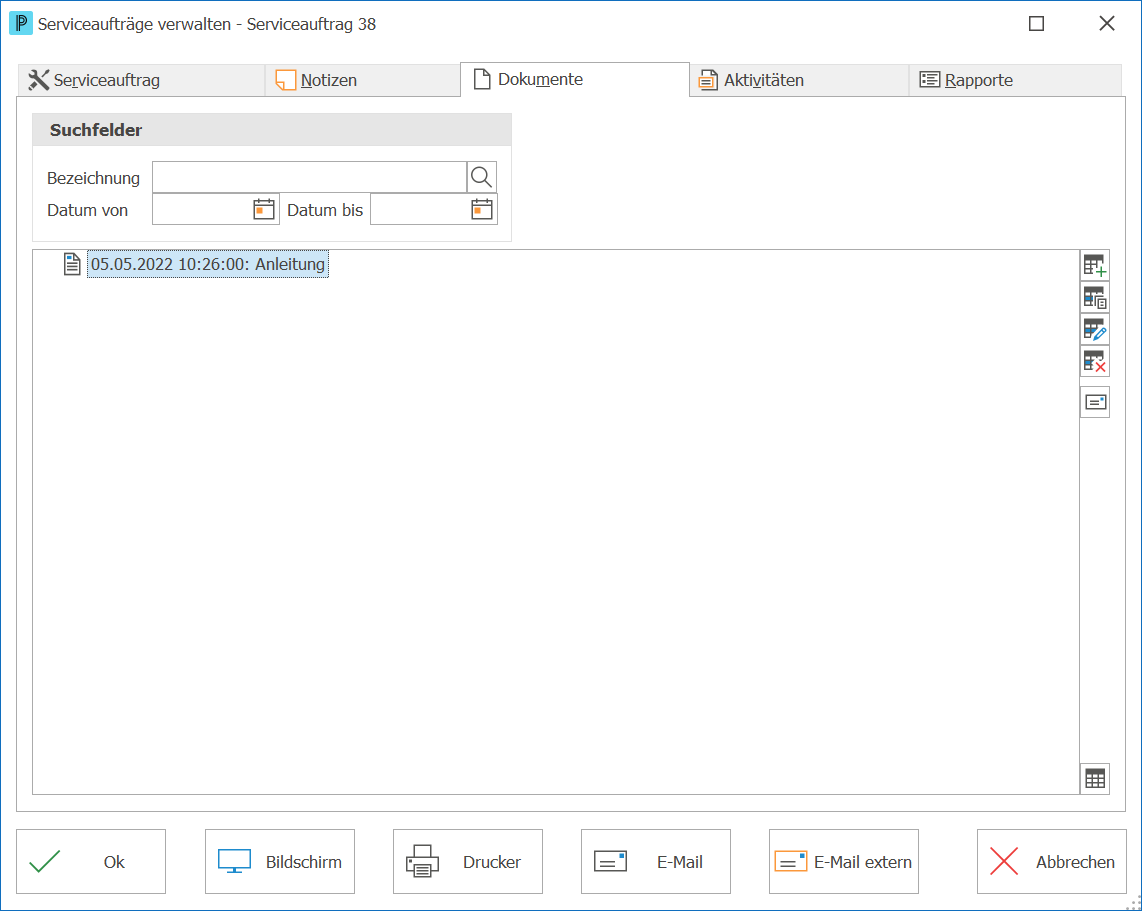Open the Datum bis calendar picker

click(x=481, y=210)
